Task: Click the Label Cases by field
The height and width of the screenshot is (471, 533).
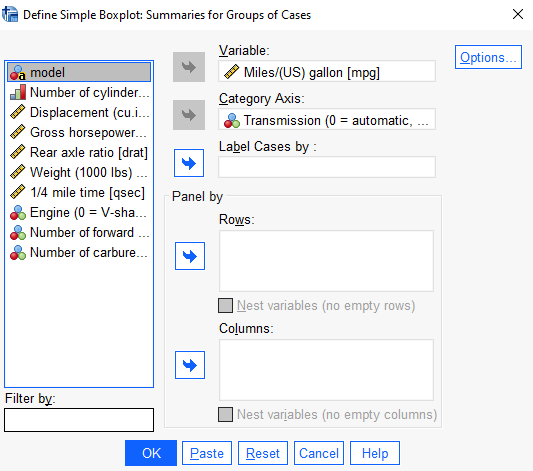Action: pyautogui.click(x=327, y=167)
